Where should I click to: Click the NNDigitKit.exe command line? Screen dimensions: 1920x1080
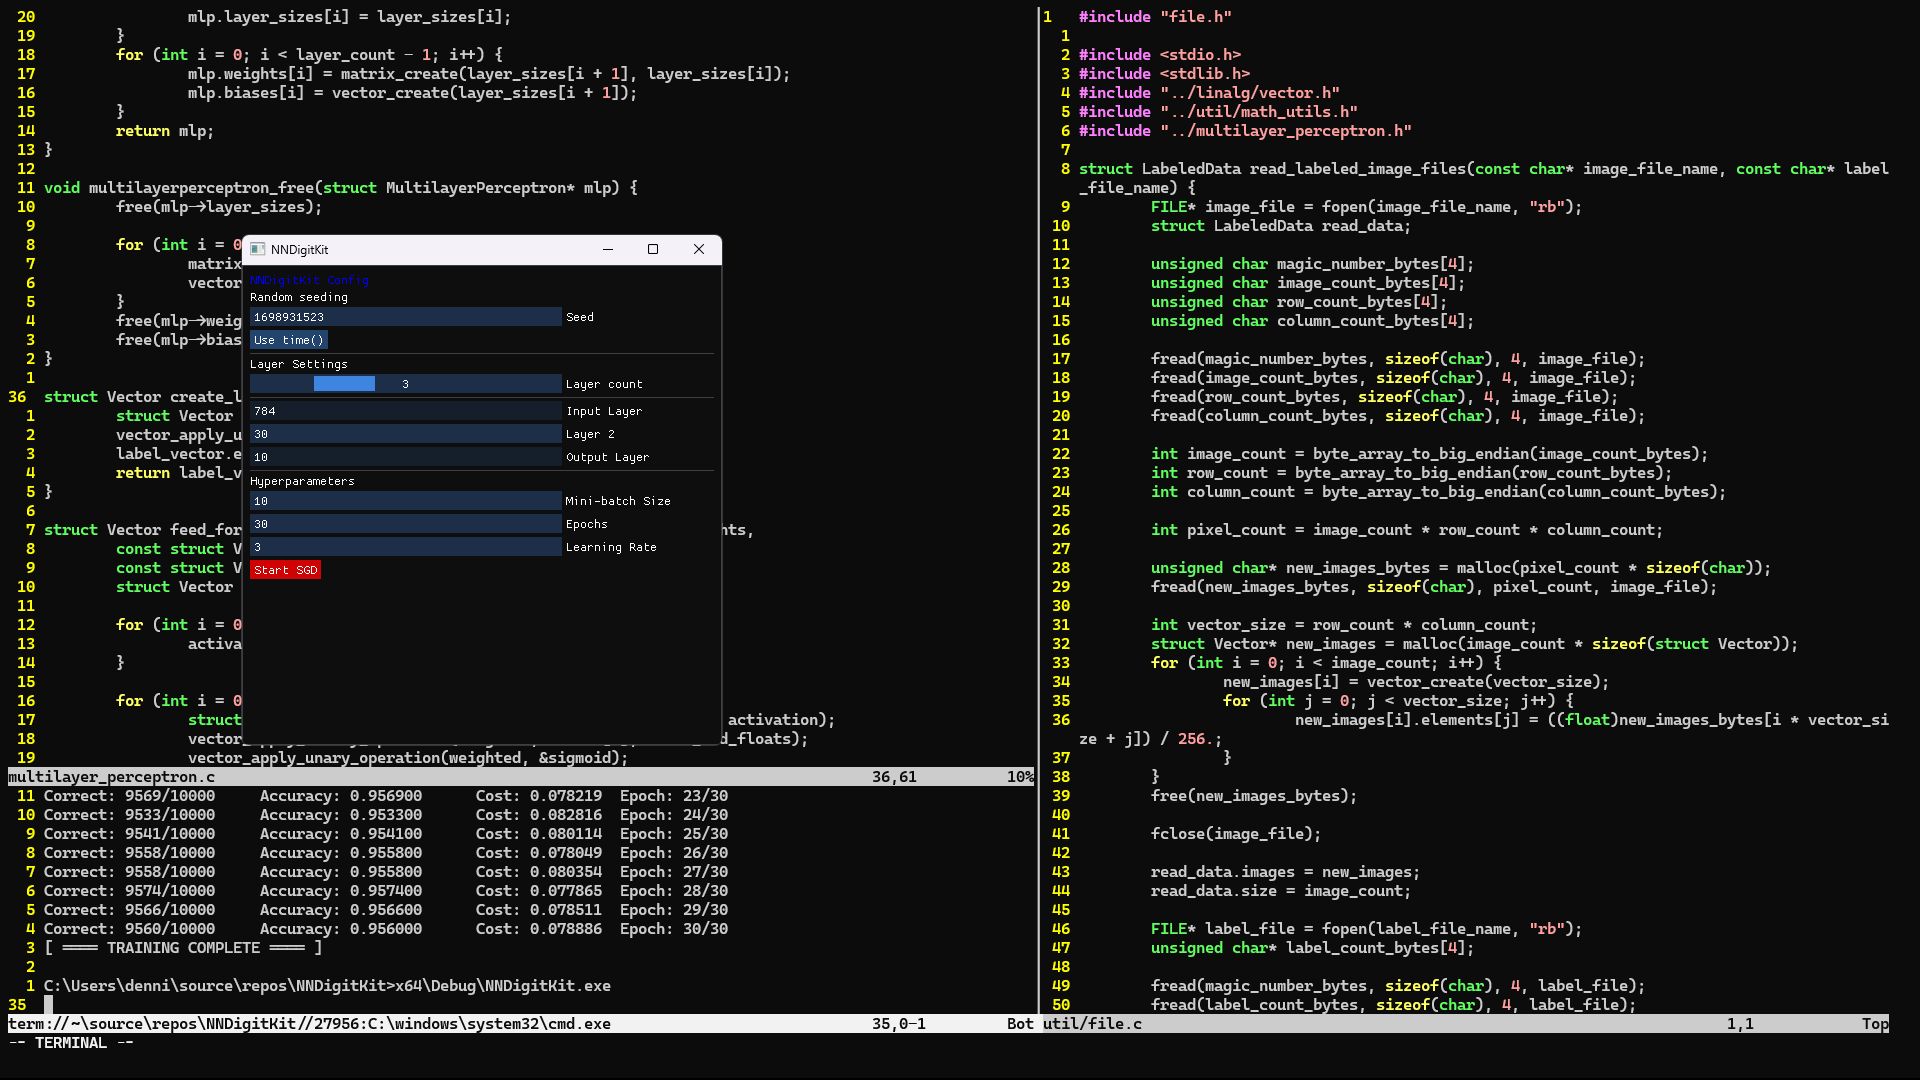[x=327, y=986]
